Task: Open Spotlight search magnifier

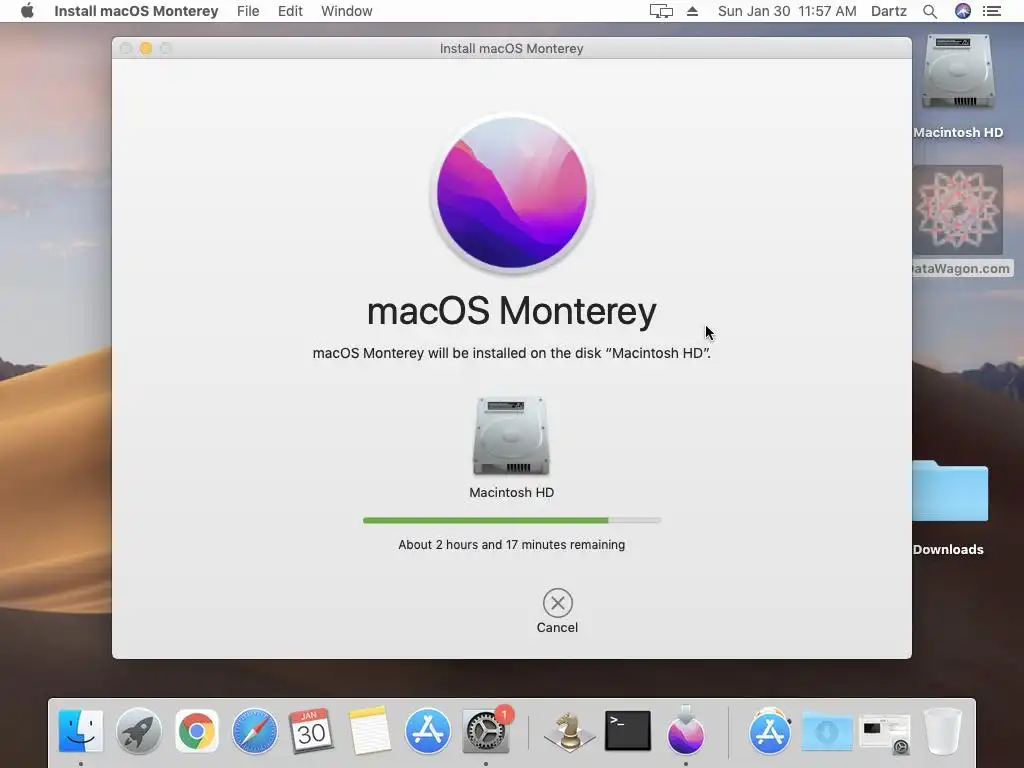Action: [x=930, y=11]
